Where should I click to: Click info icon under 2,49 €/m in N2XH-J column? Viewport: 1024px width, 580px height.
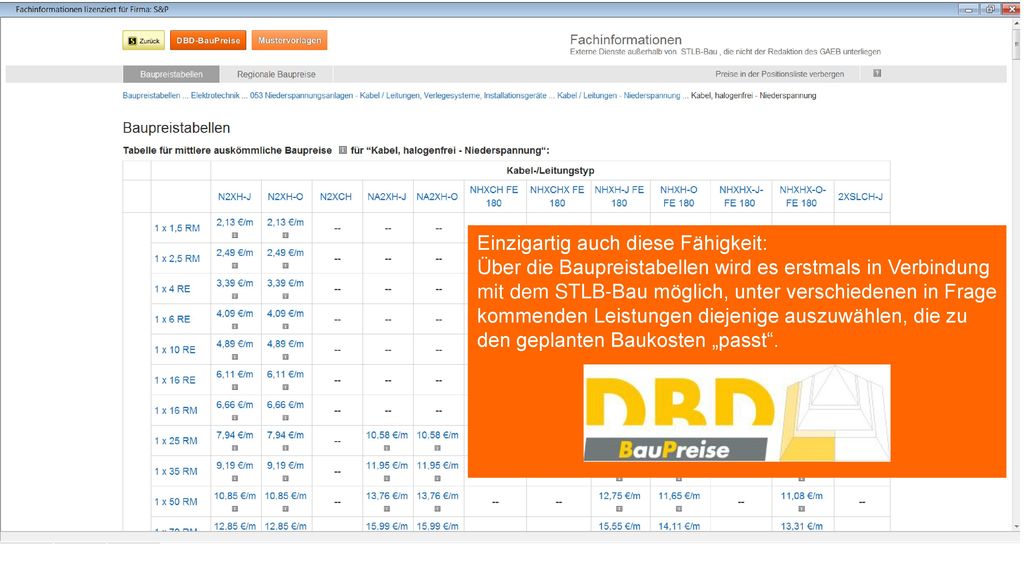235,266
